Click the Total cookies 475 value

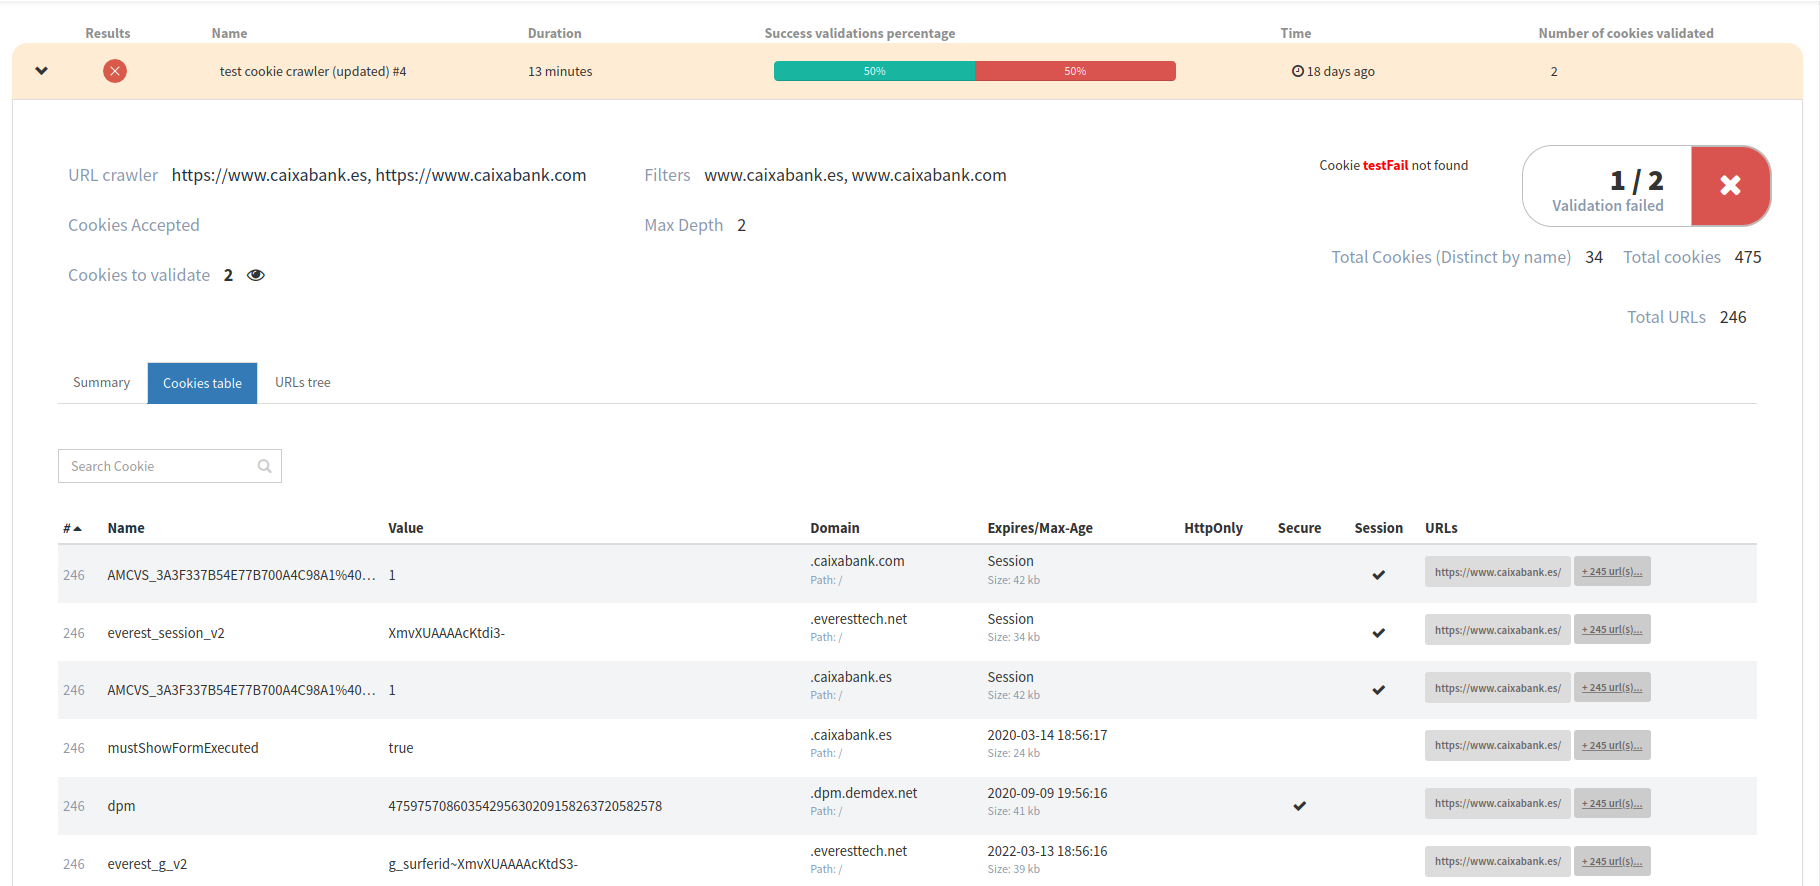pyautogui.click(x=1748, y=257)
